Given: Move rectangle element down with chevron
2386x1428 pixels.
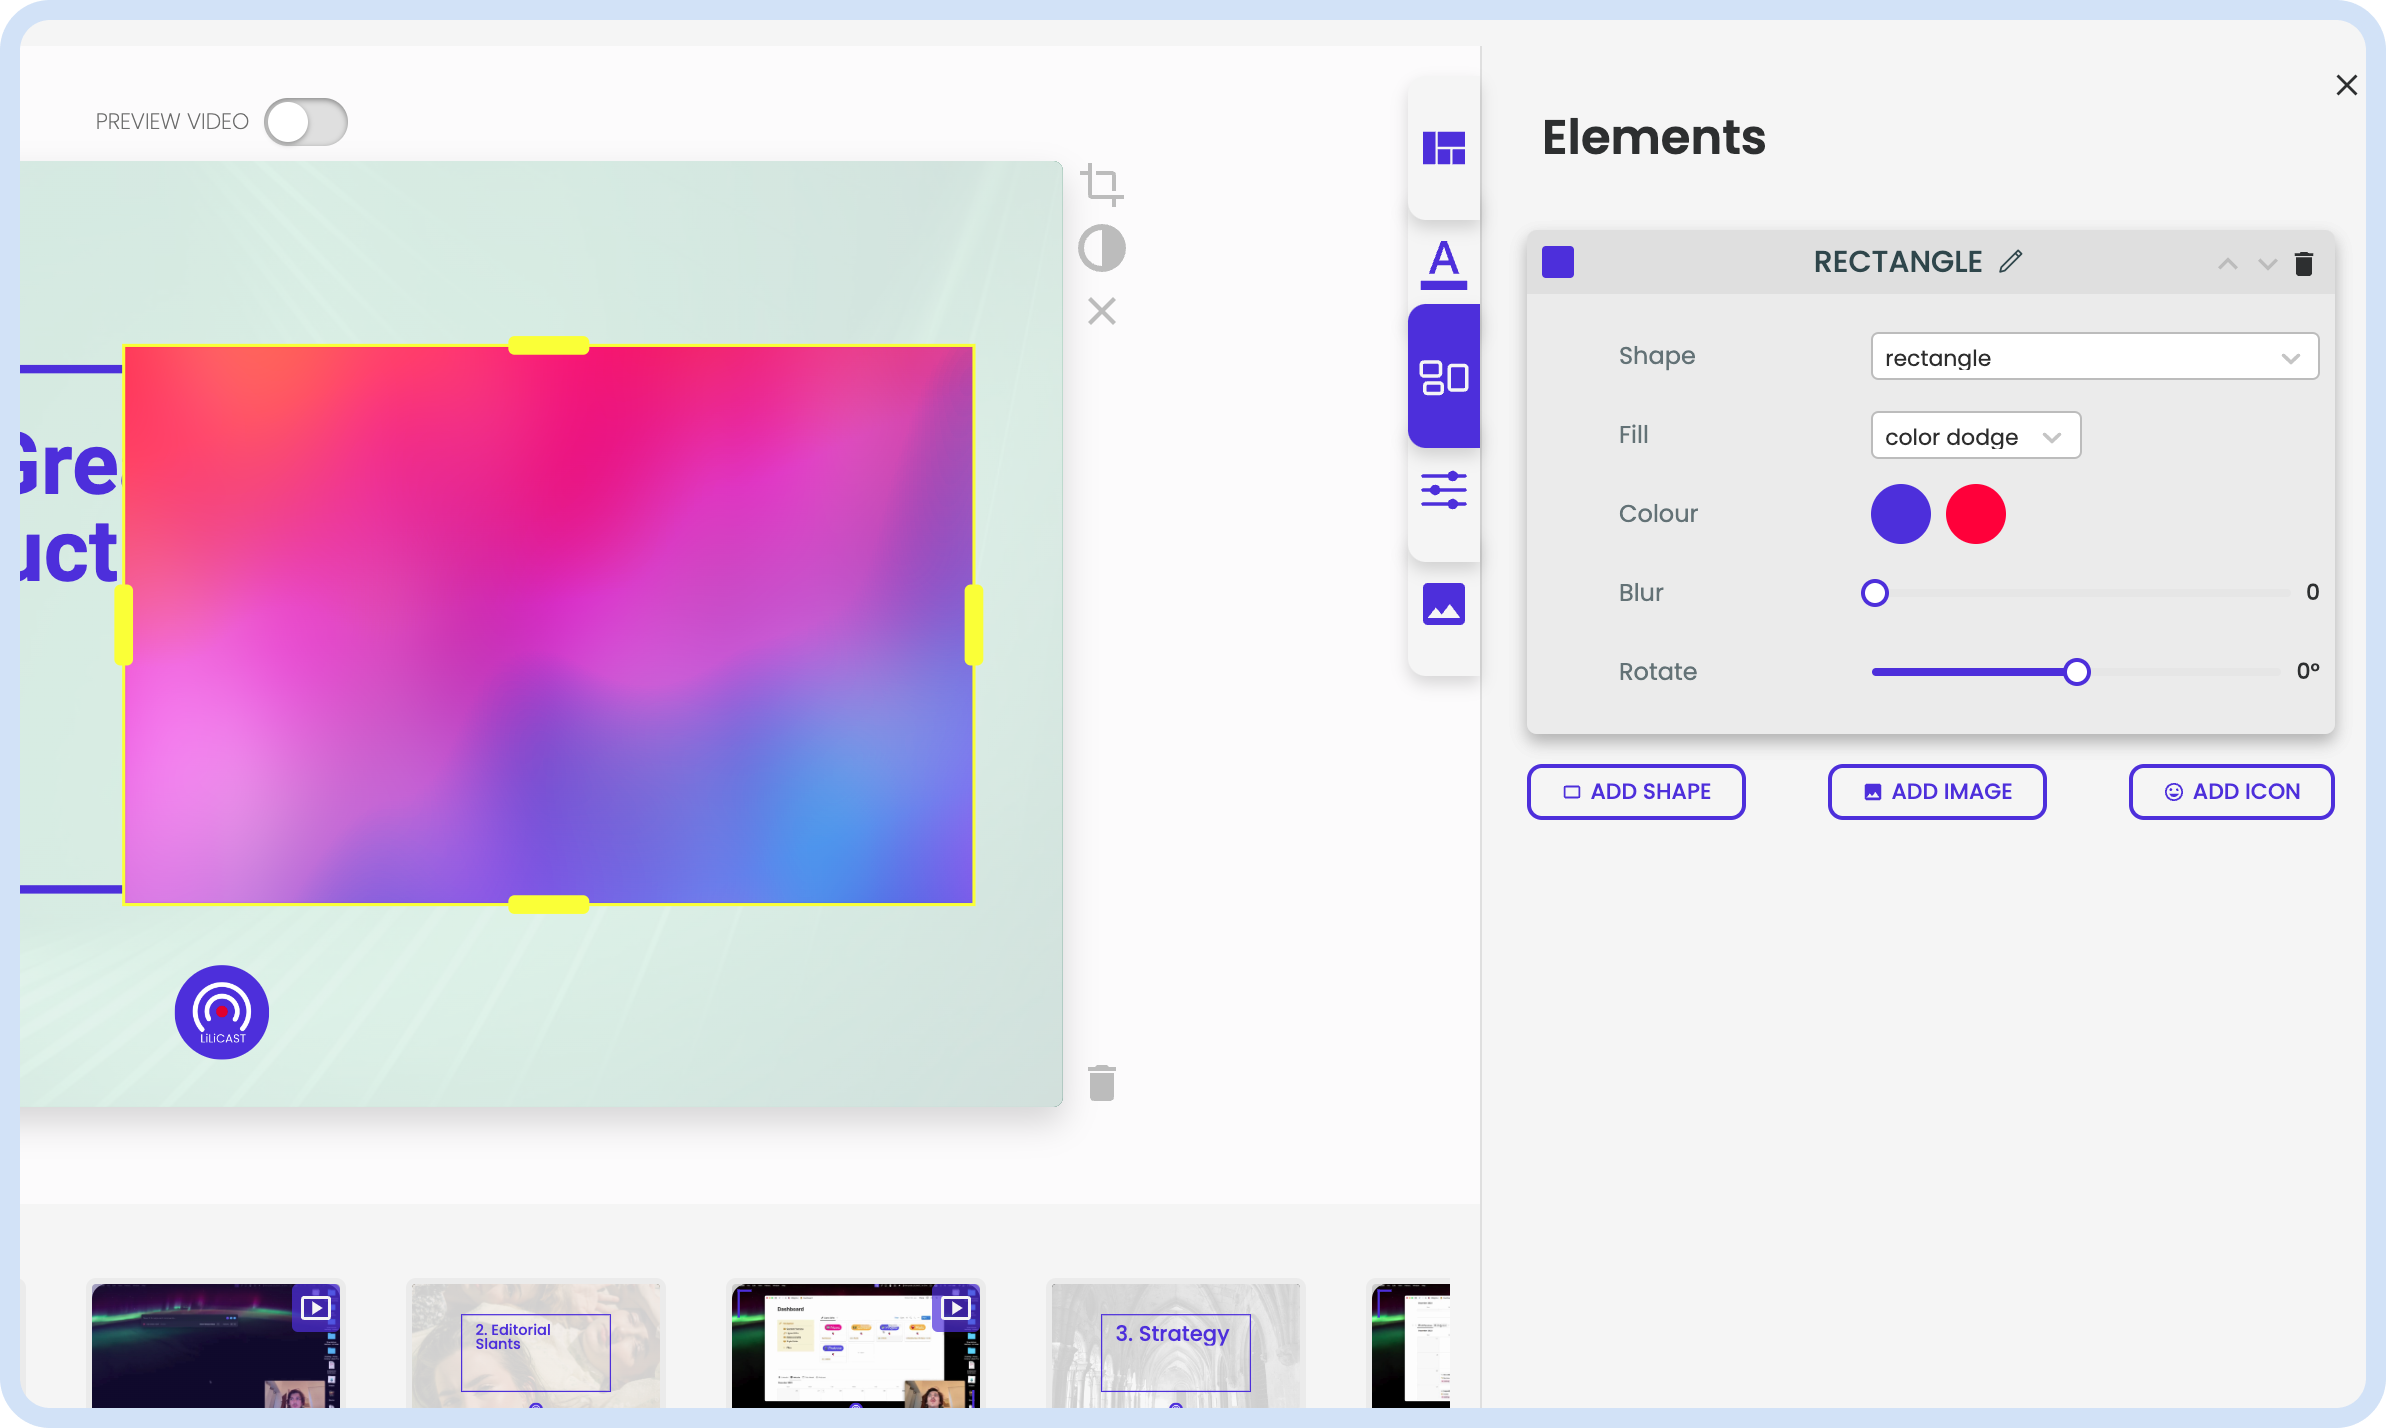Looking at the screenshot, I should click(x=2267, y=264).
